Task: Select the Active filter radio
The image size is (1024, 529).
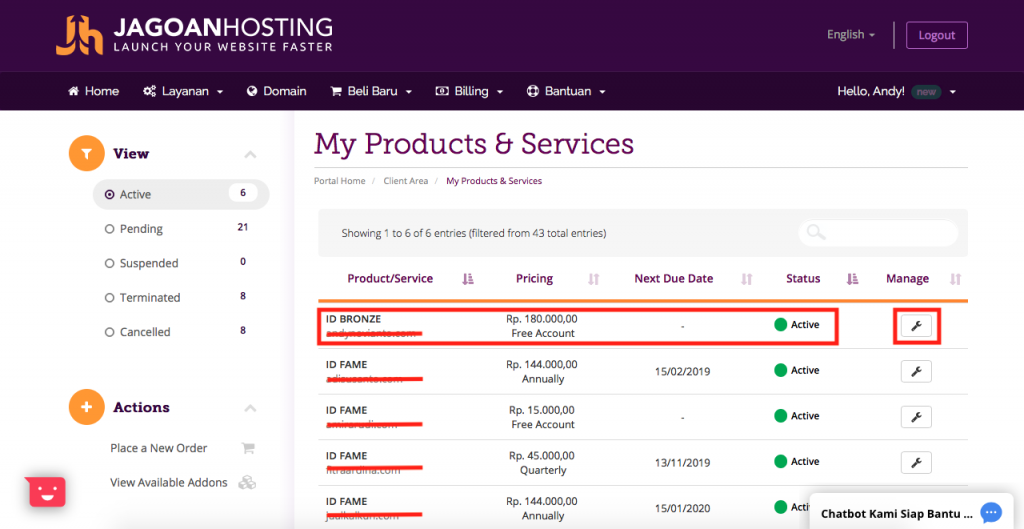Action: point(110,195)
